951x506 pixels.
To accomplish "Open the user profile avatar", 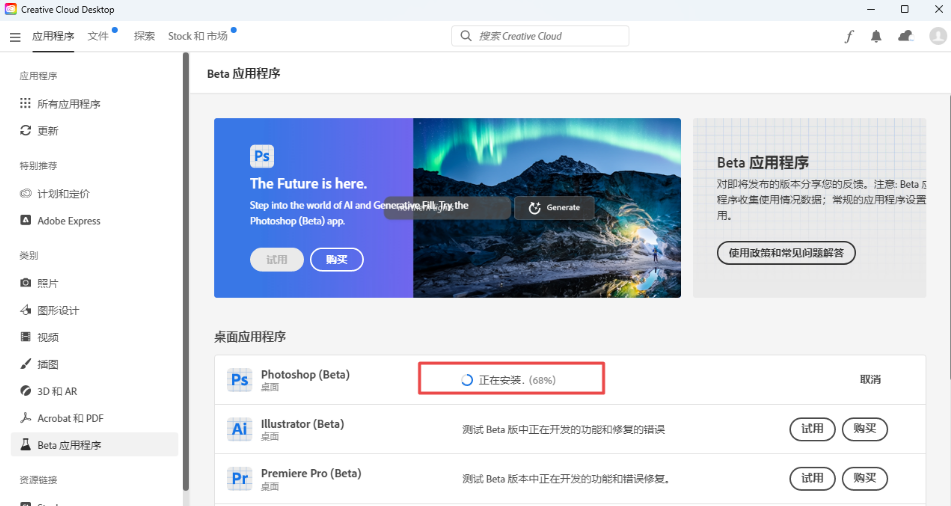I will [x=937, y=36].
